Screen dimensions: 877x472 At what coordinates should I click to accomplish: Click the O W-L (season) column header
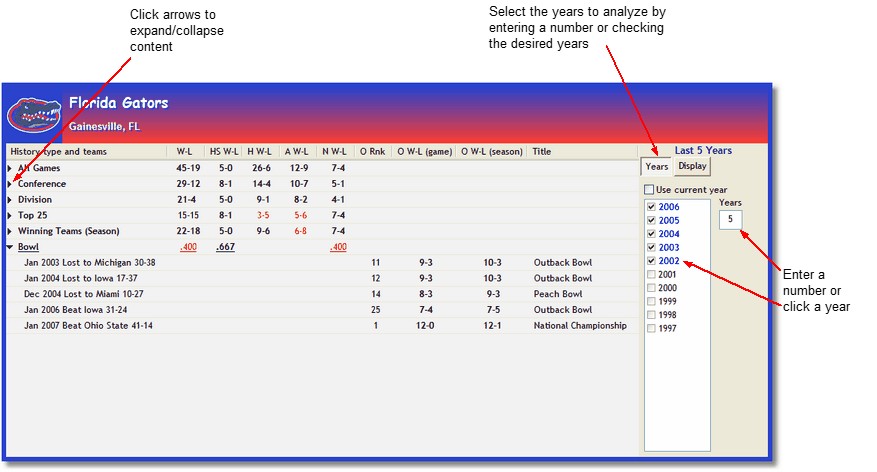click(492, 152)
